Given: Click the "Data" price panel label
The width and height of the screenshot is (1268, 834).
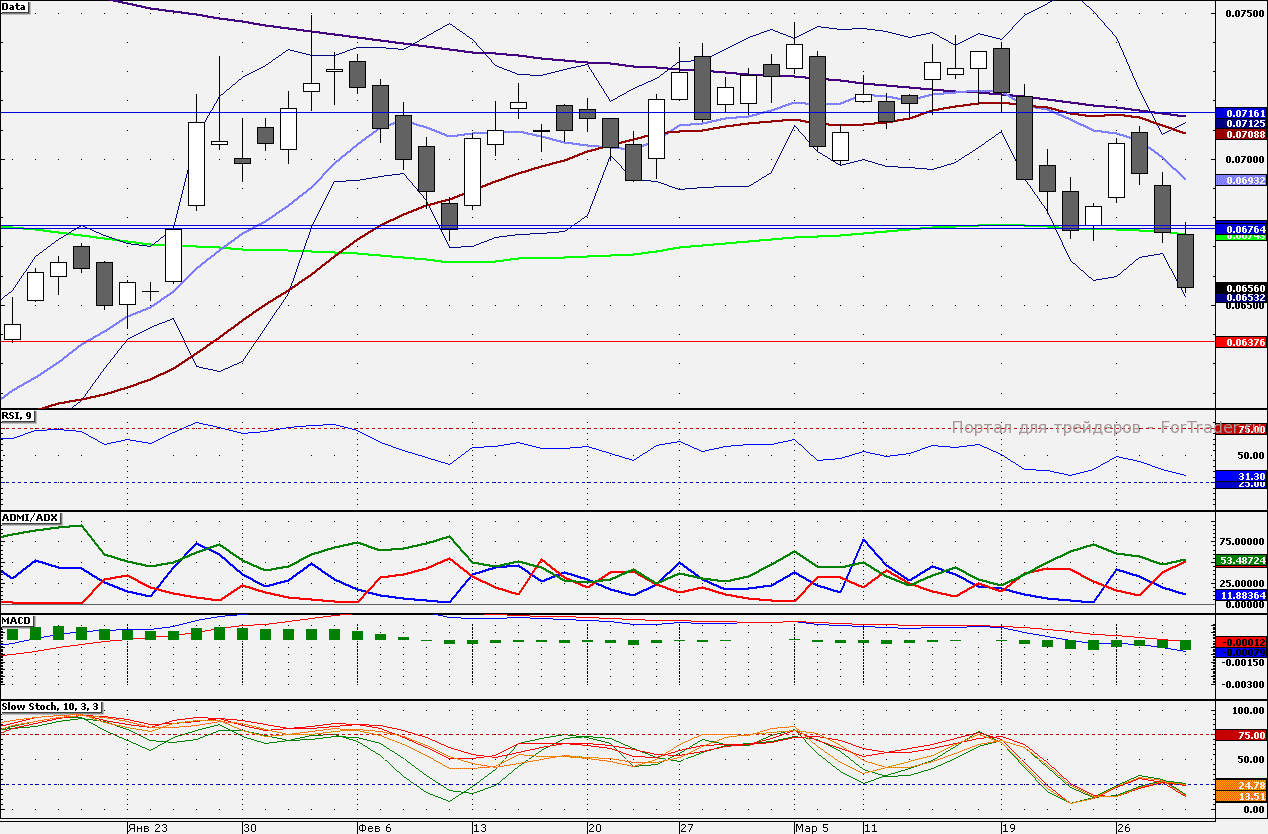Looking at the screenshot, I should 15,7.
